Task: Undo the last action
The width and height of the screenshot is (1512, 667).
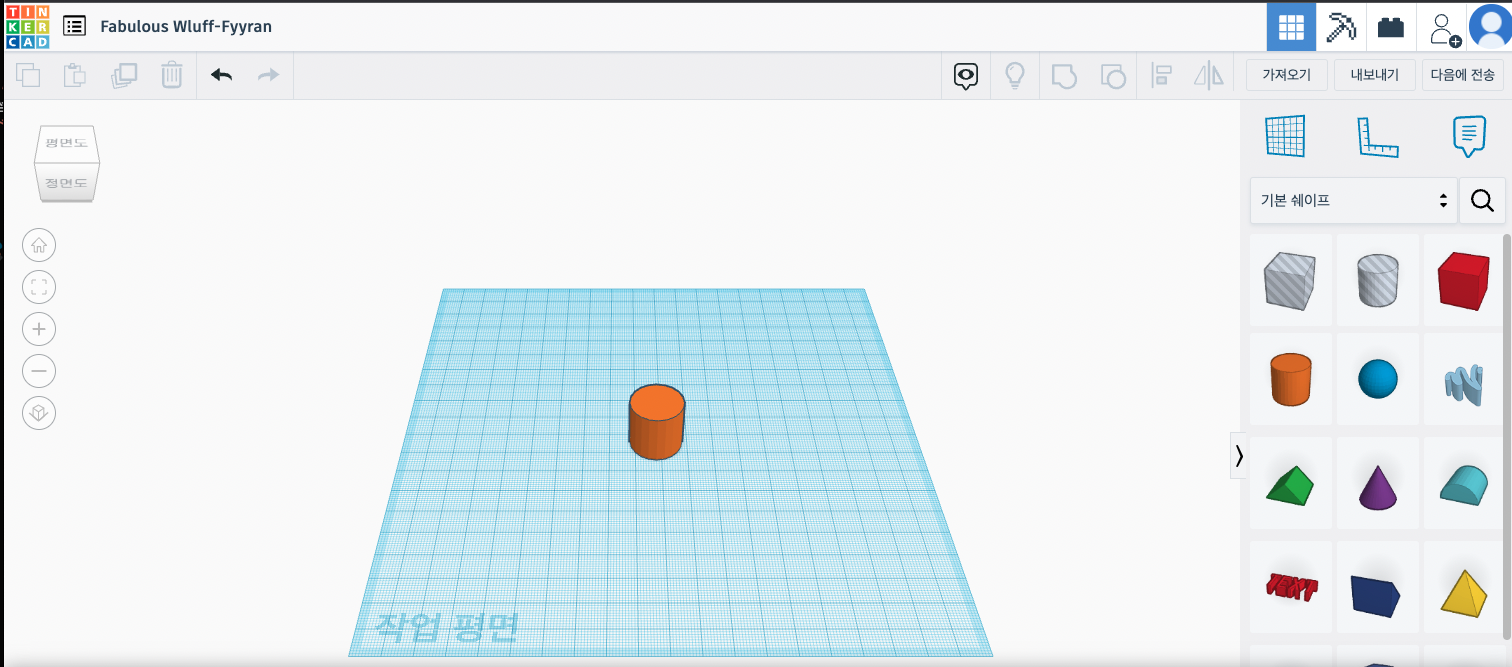Action: coord(221,75)
